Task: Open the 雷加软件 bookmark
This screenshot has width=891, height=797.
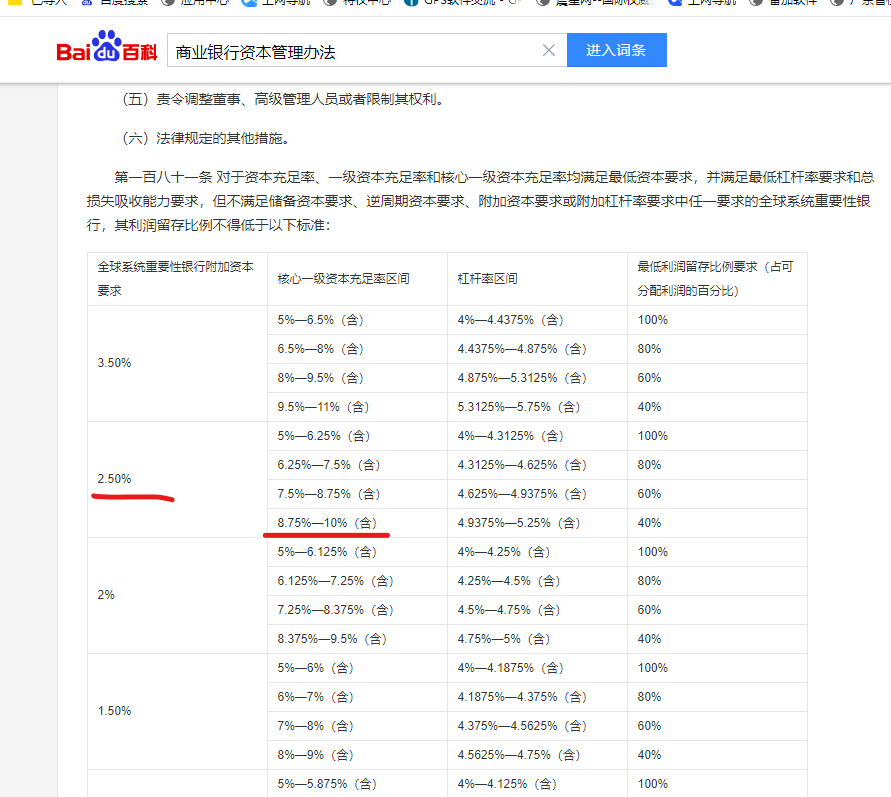Action: point(792,2)
